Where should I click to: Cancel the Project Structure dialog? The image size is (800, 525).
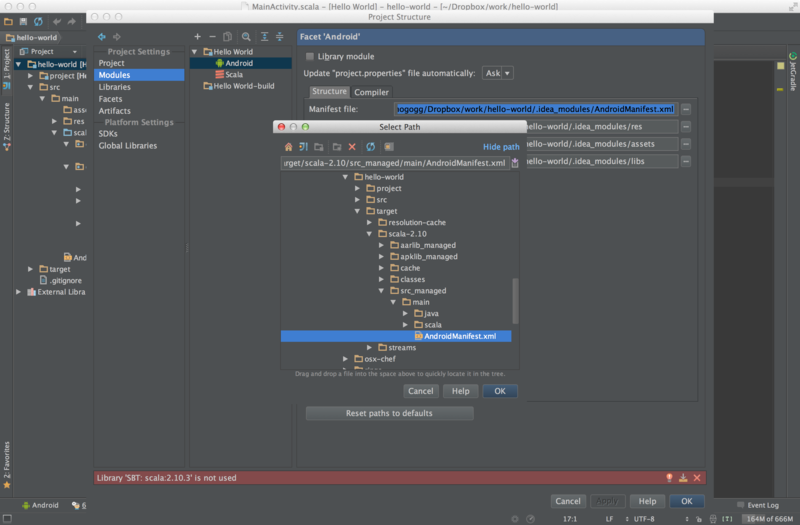tap(568, 502)
